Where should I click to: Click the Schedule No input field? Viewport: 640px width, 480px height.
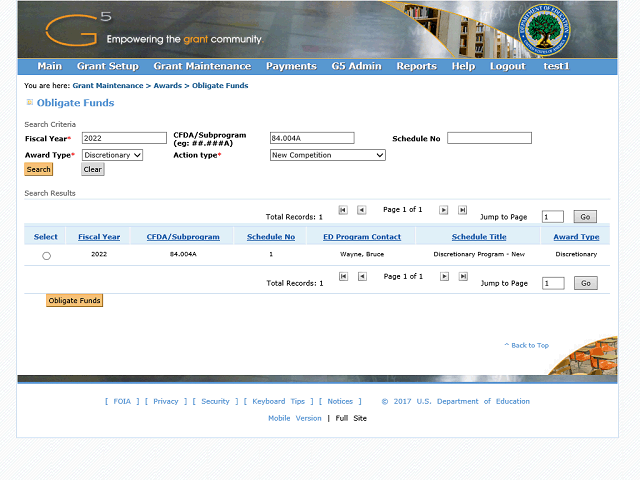pyautogui.click(x=489, y=138)
